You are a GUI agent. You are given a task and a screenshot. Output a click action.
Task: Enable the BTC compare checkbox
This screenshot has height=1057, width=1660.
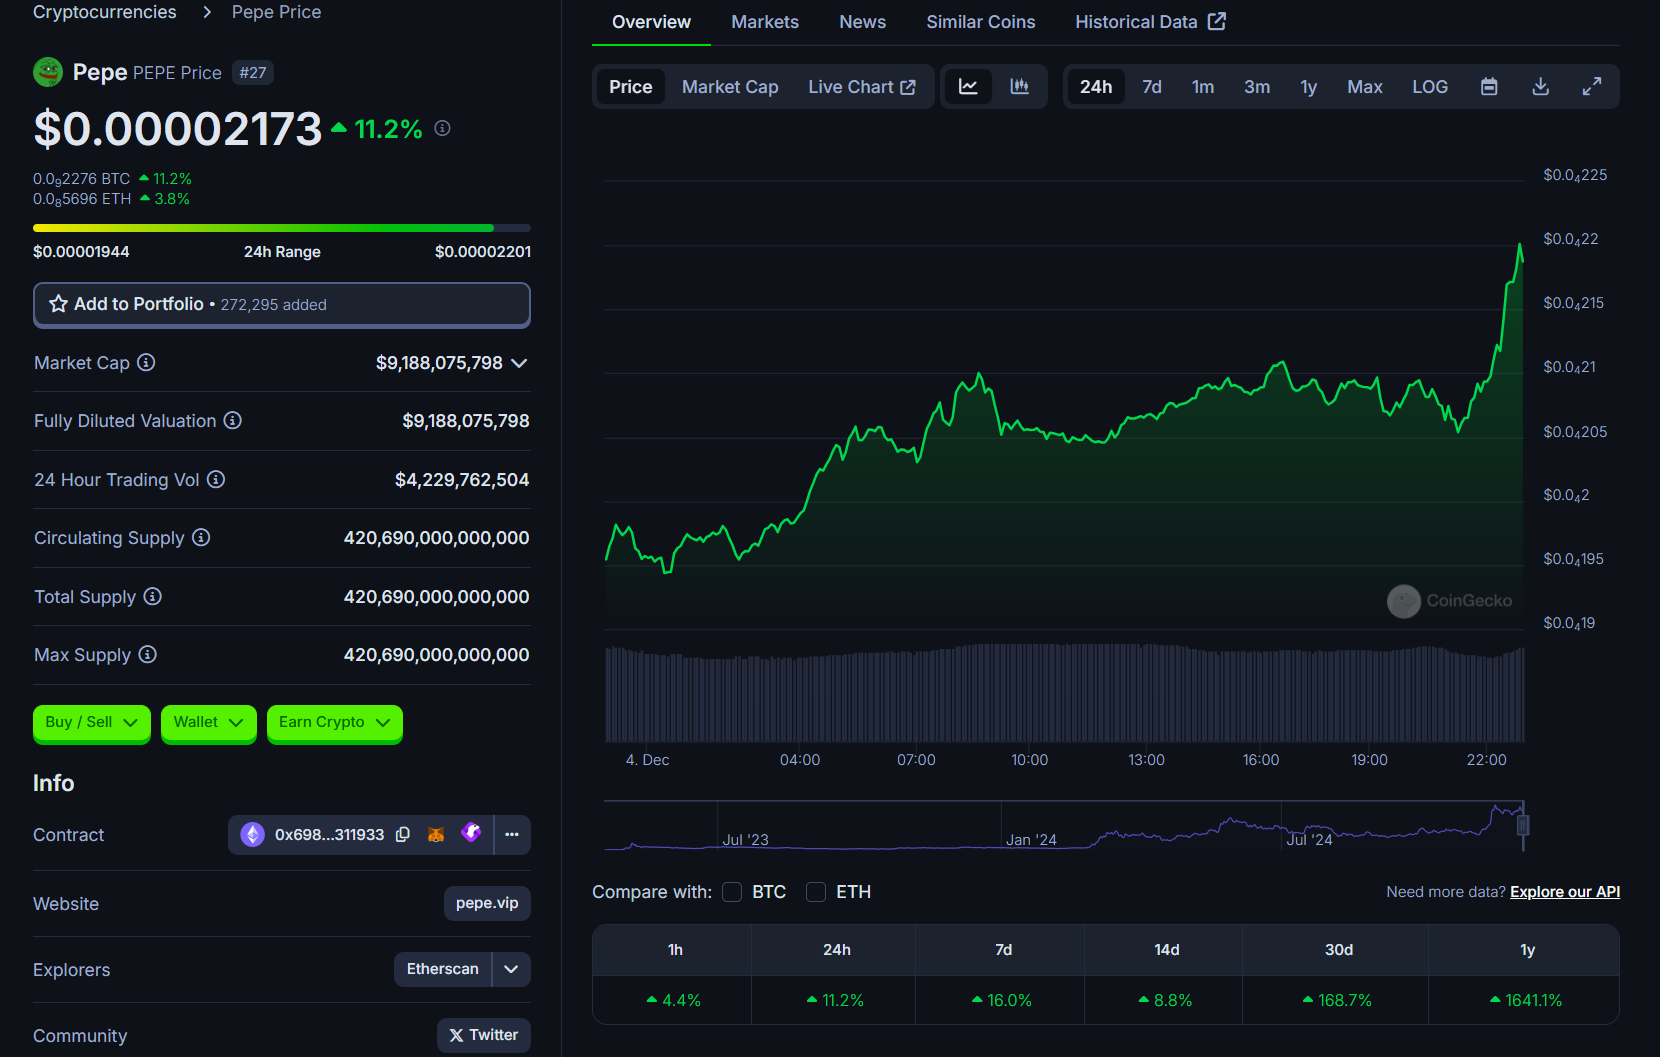pos(732,892)
